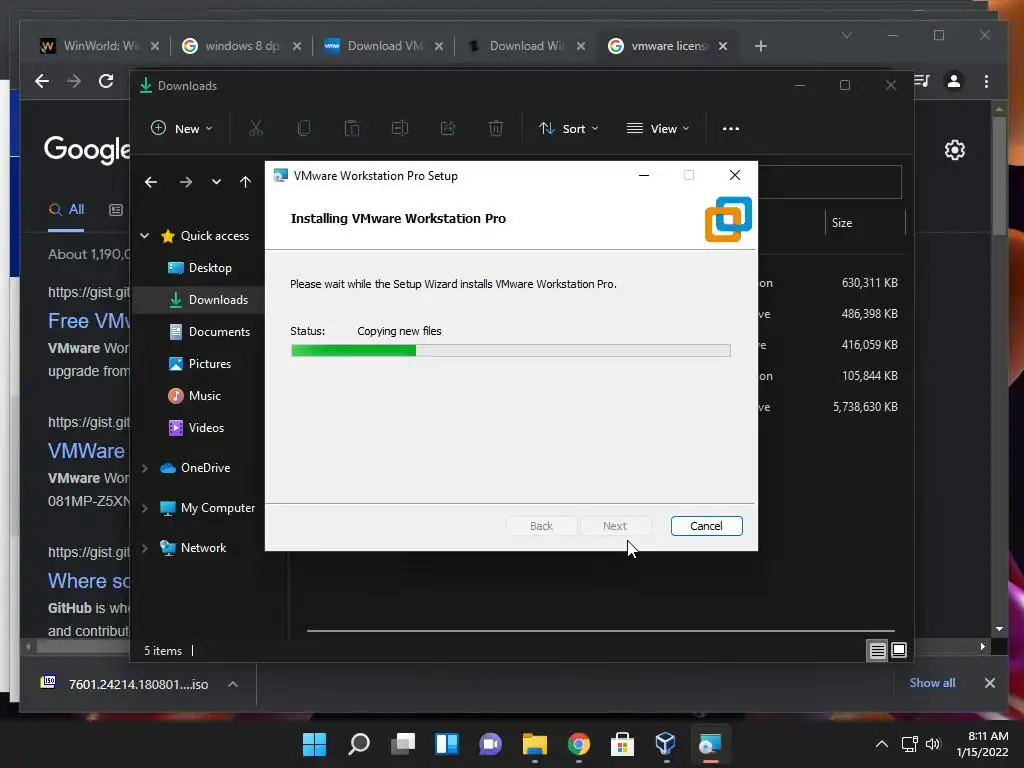1024x768 pixels.
Task: Open Google search settings gear
Action: tap(955, 150)
